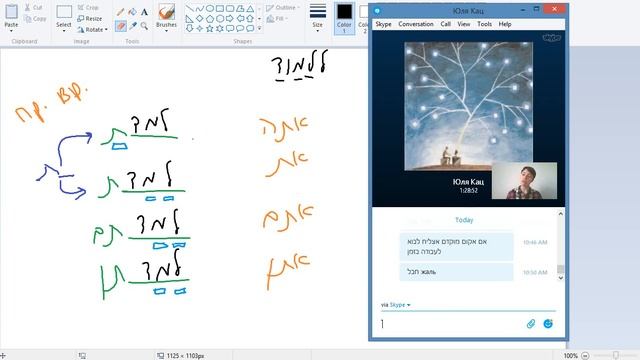Image resolution: width=640 pixels, height=360 pixels.
Task: Pick the Six-point star shape
Action: point(220,28)
